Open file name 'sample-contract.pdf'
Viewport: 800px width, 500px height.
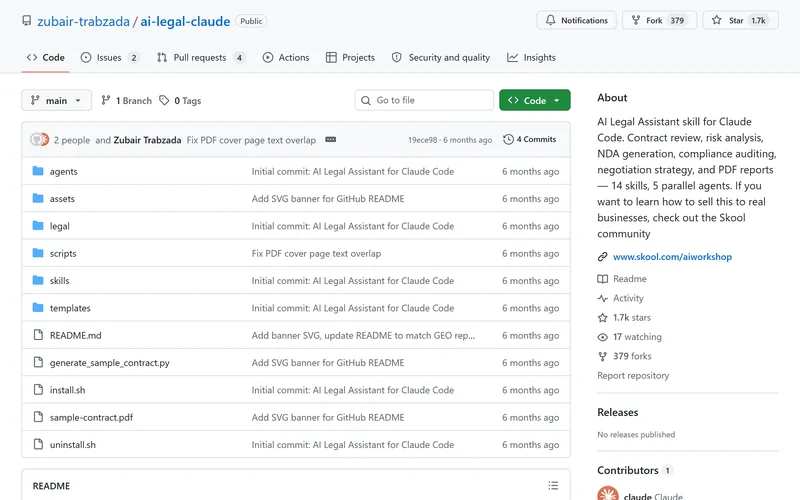(91, 417)
